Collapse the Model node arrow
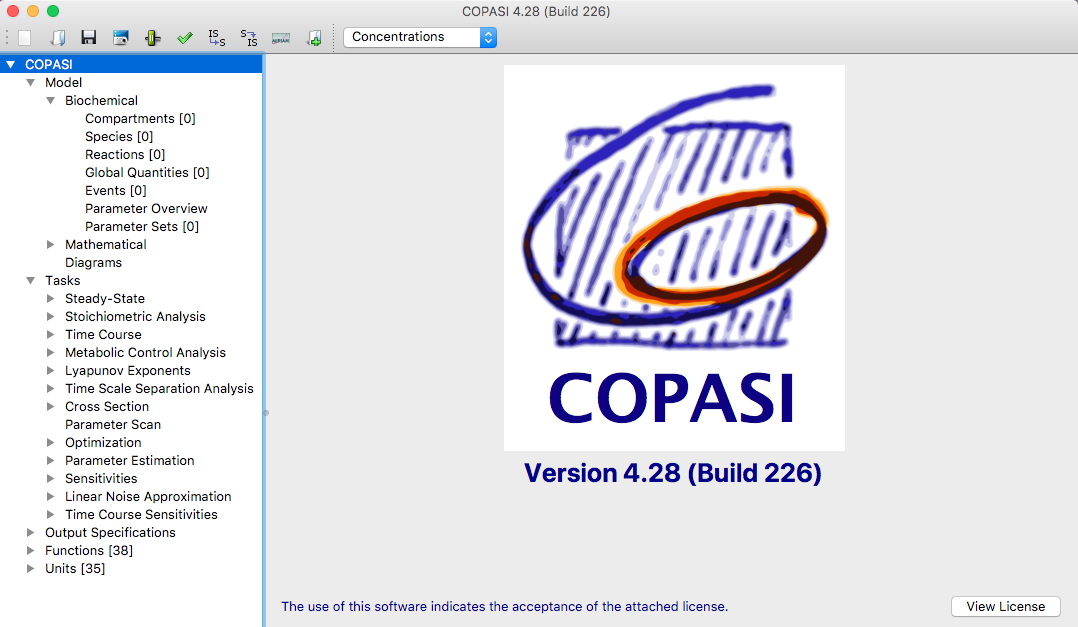 [x=30, y=82]
